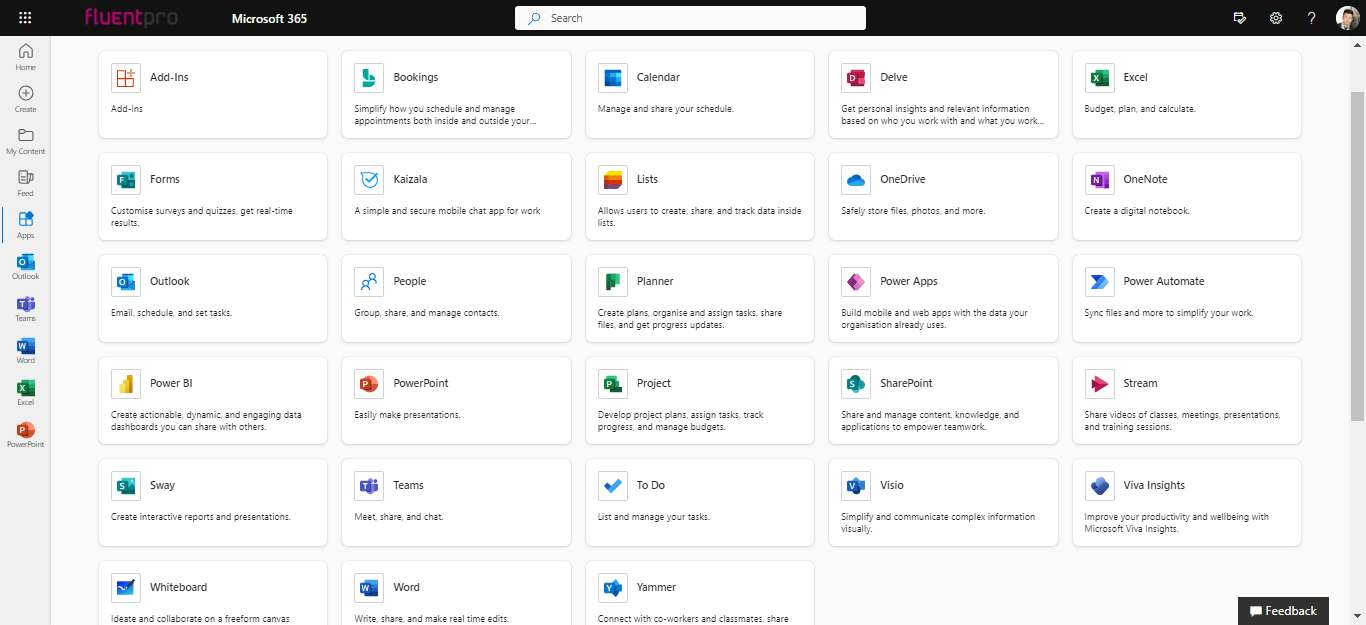The height and width of the screenshot is (625, 1366).
Task: Open Create in the sidebar
Action: tap(25, 99)
